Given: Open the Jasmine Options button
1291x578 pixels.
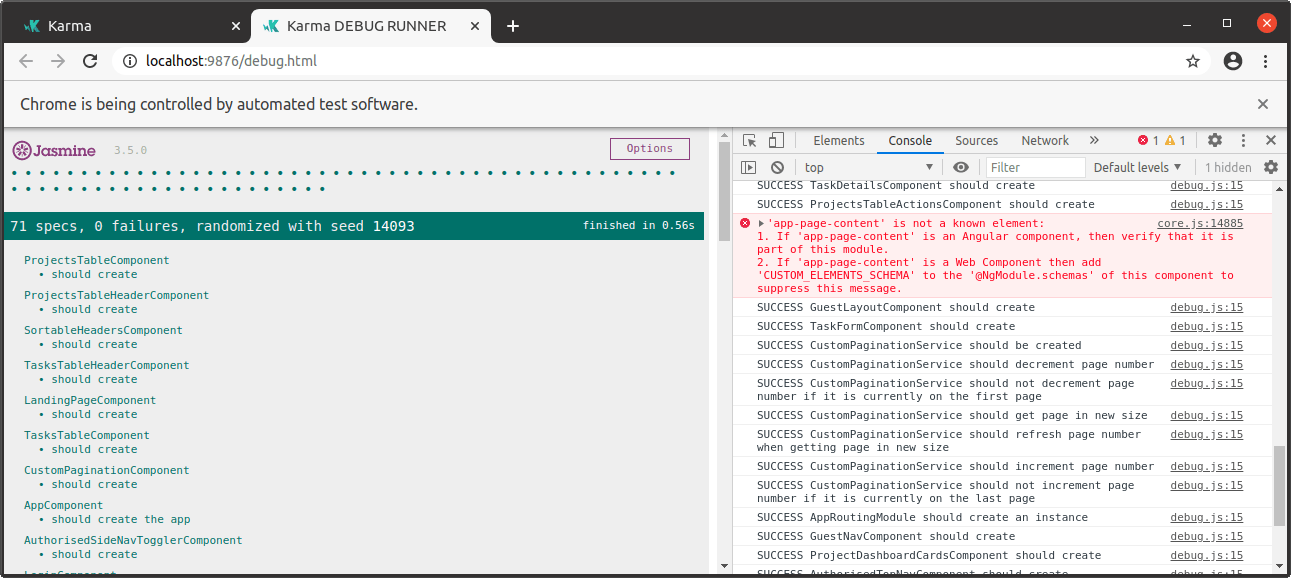Looking at the screenshot, I should pyautogui.click(x=649, y=148).
